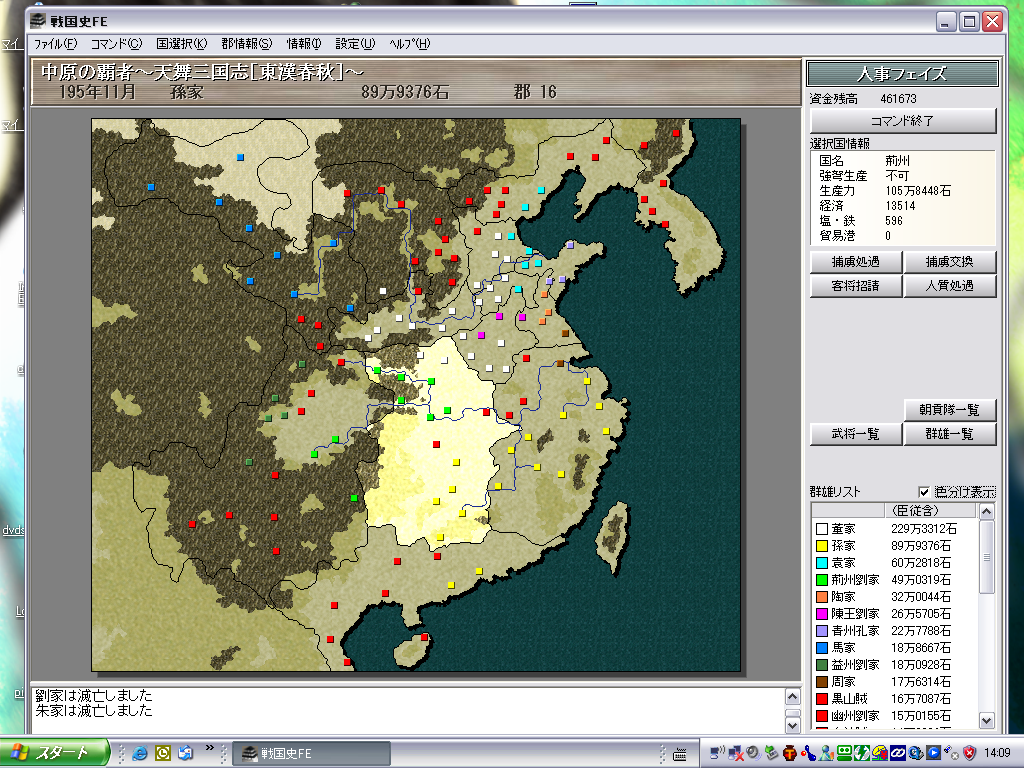1024x768 pixels.
Task: Click the 武将一覧 button
Action: tap(855, 434)
